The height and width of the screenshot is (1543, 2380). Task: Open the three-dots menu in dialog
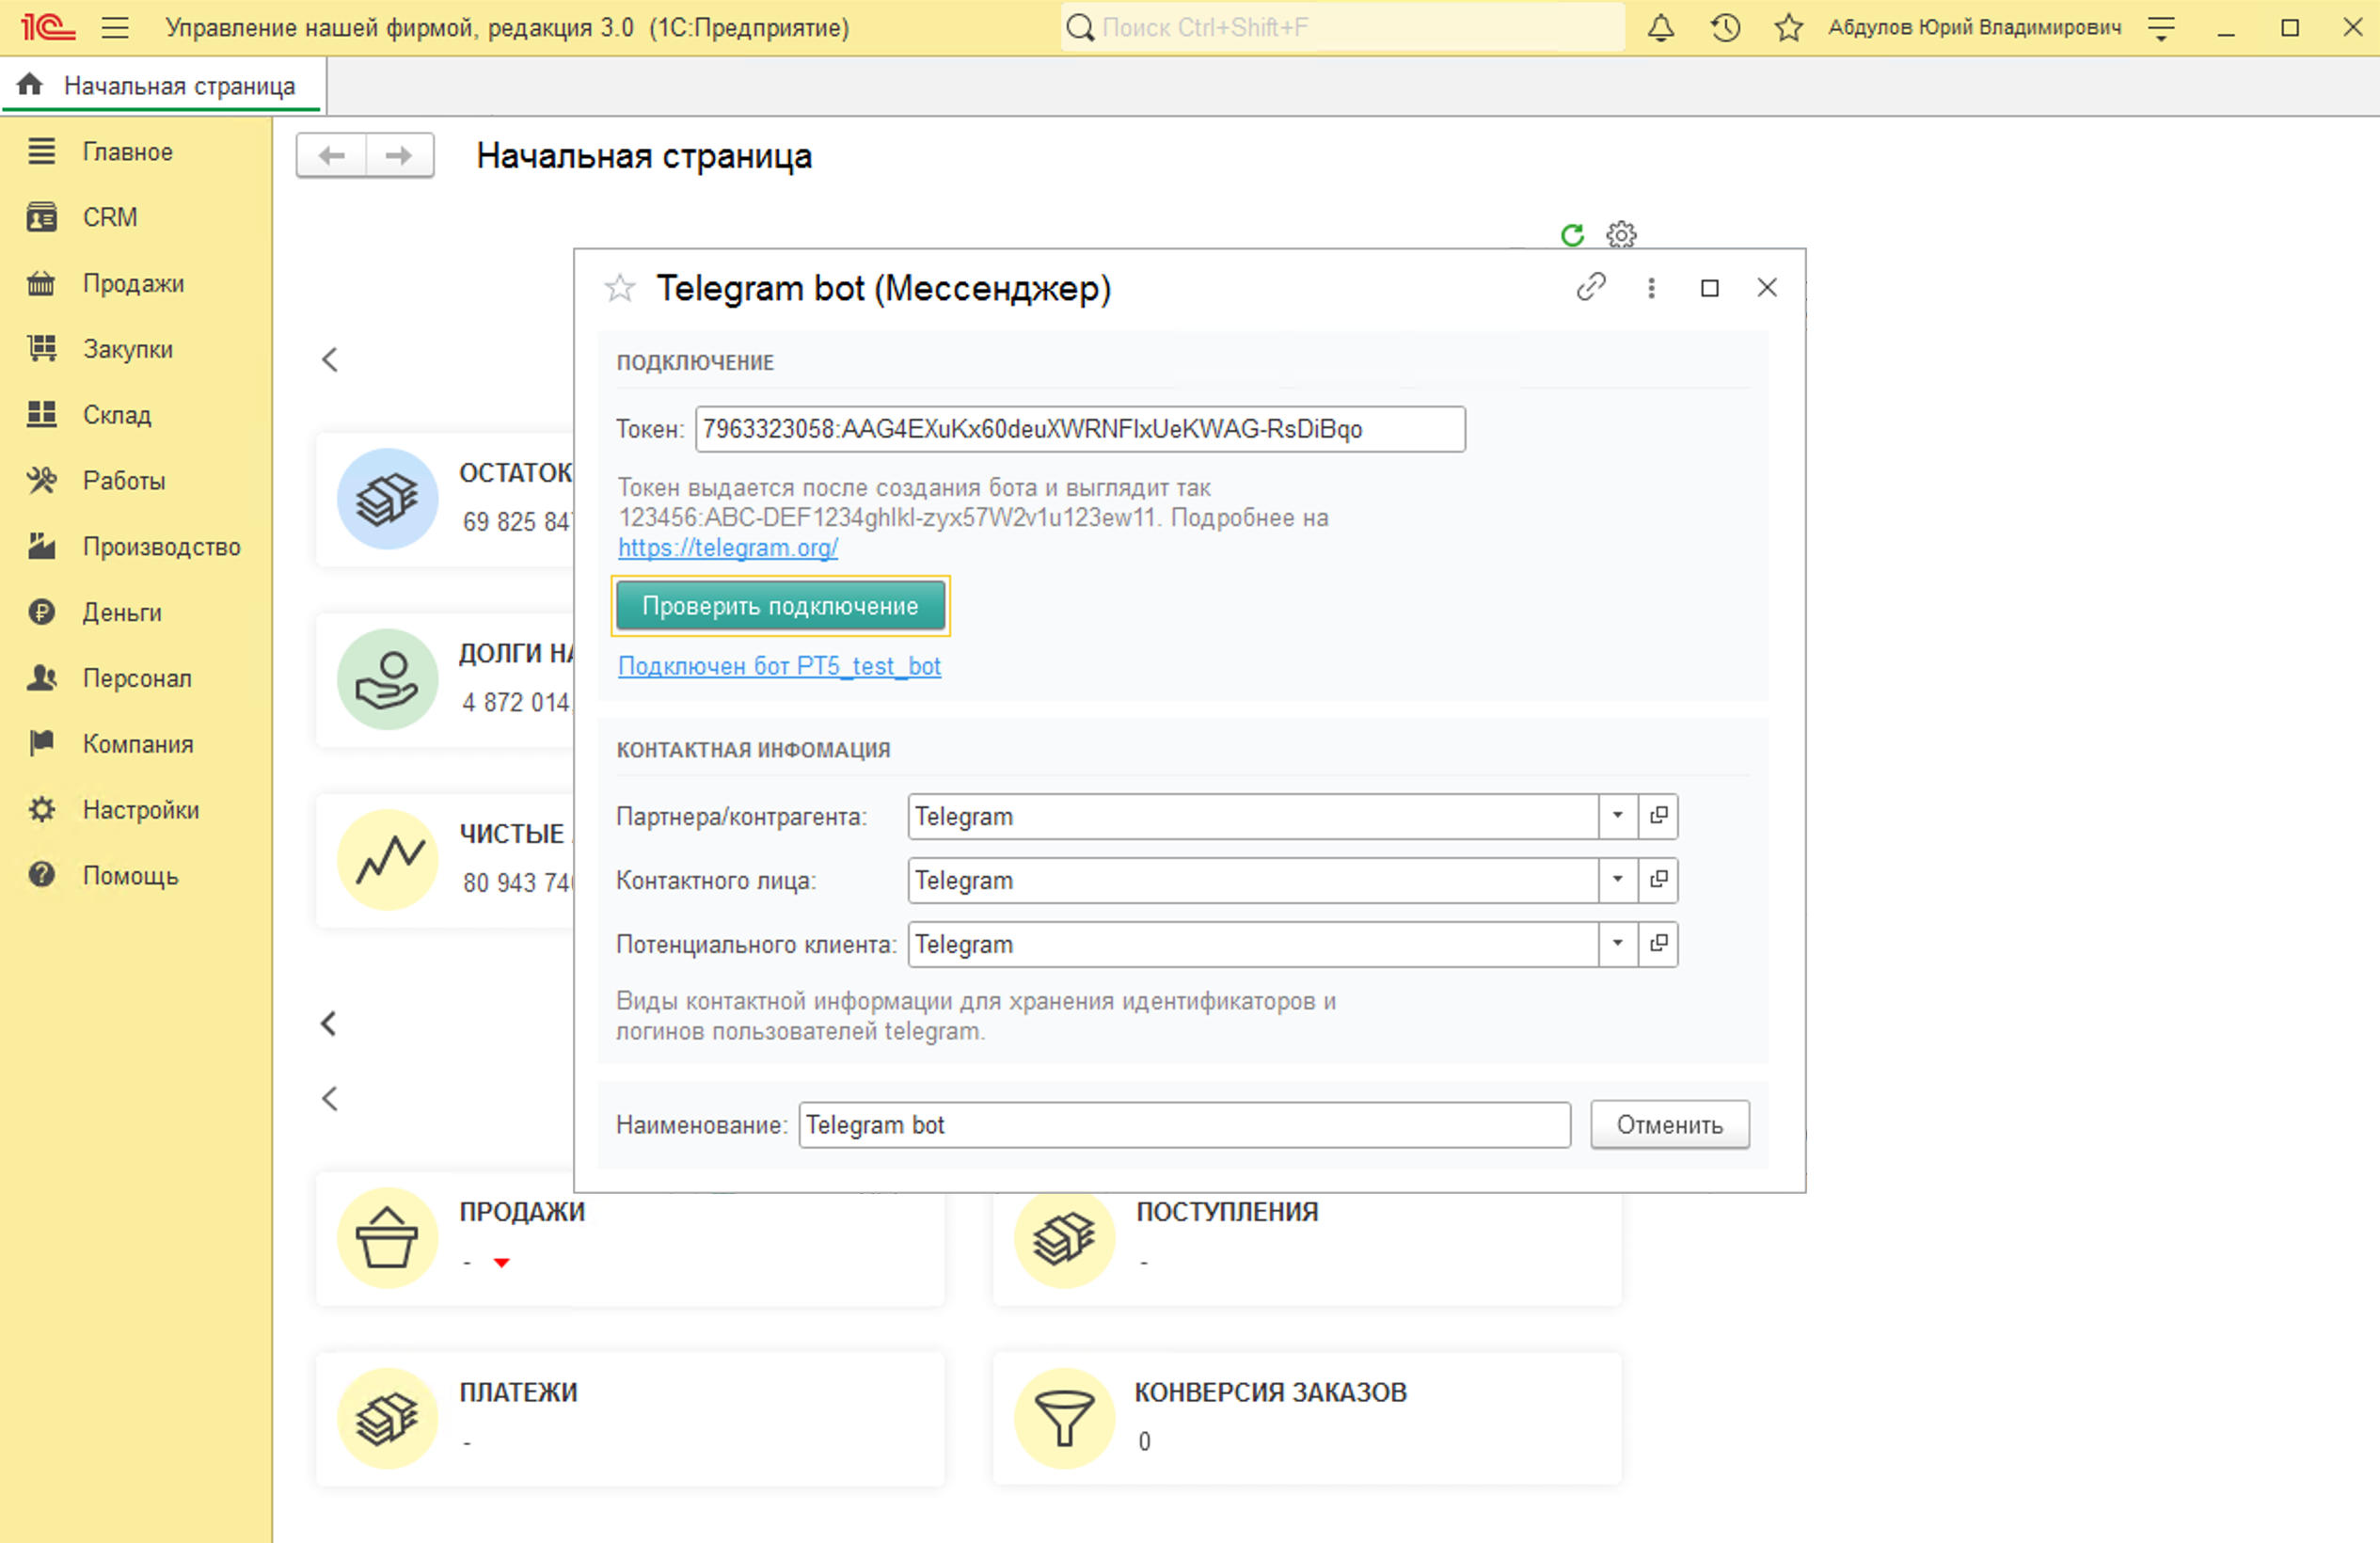point(1651,288)
